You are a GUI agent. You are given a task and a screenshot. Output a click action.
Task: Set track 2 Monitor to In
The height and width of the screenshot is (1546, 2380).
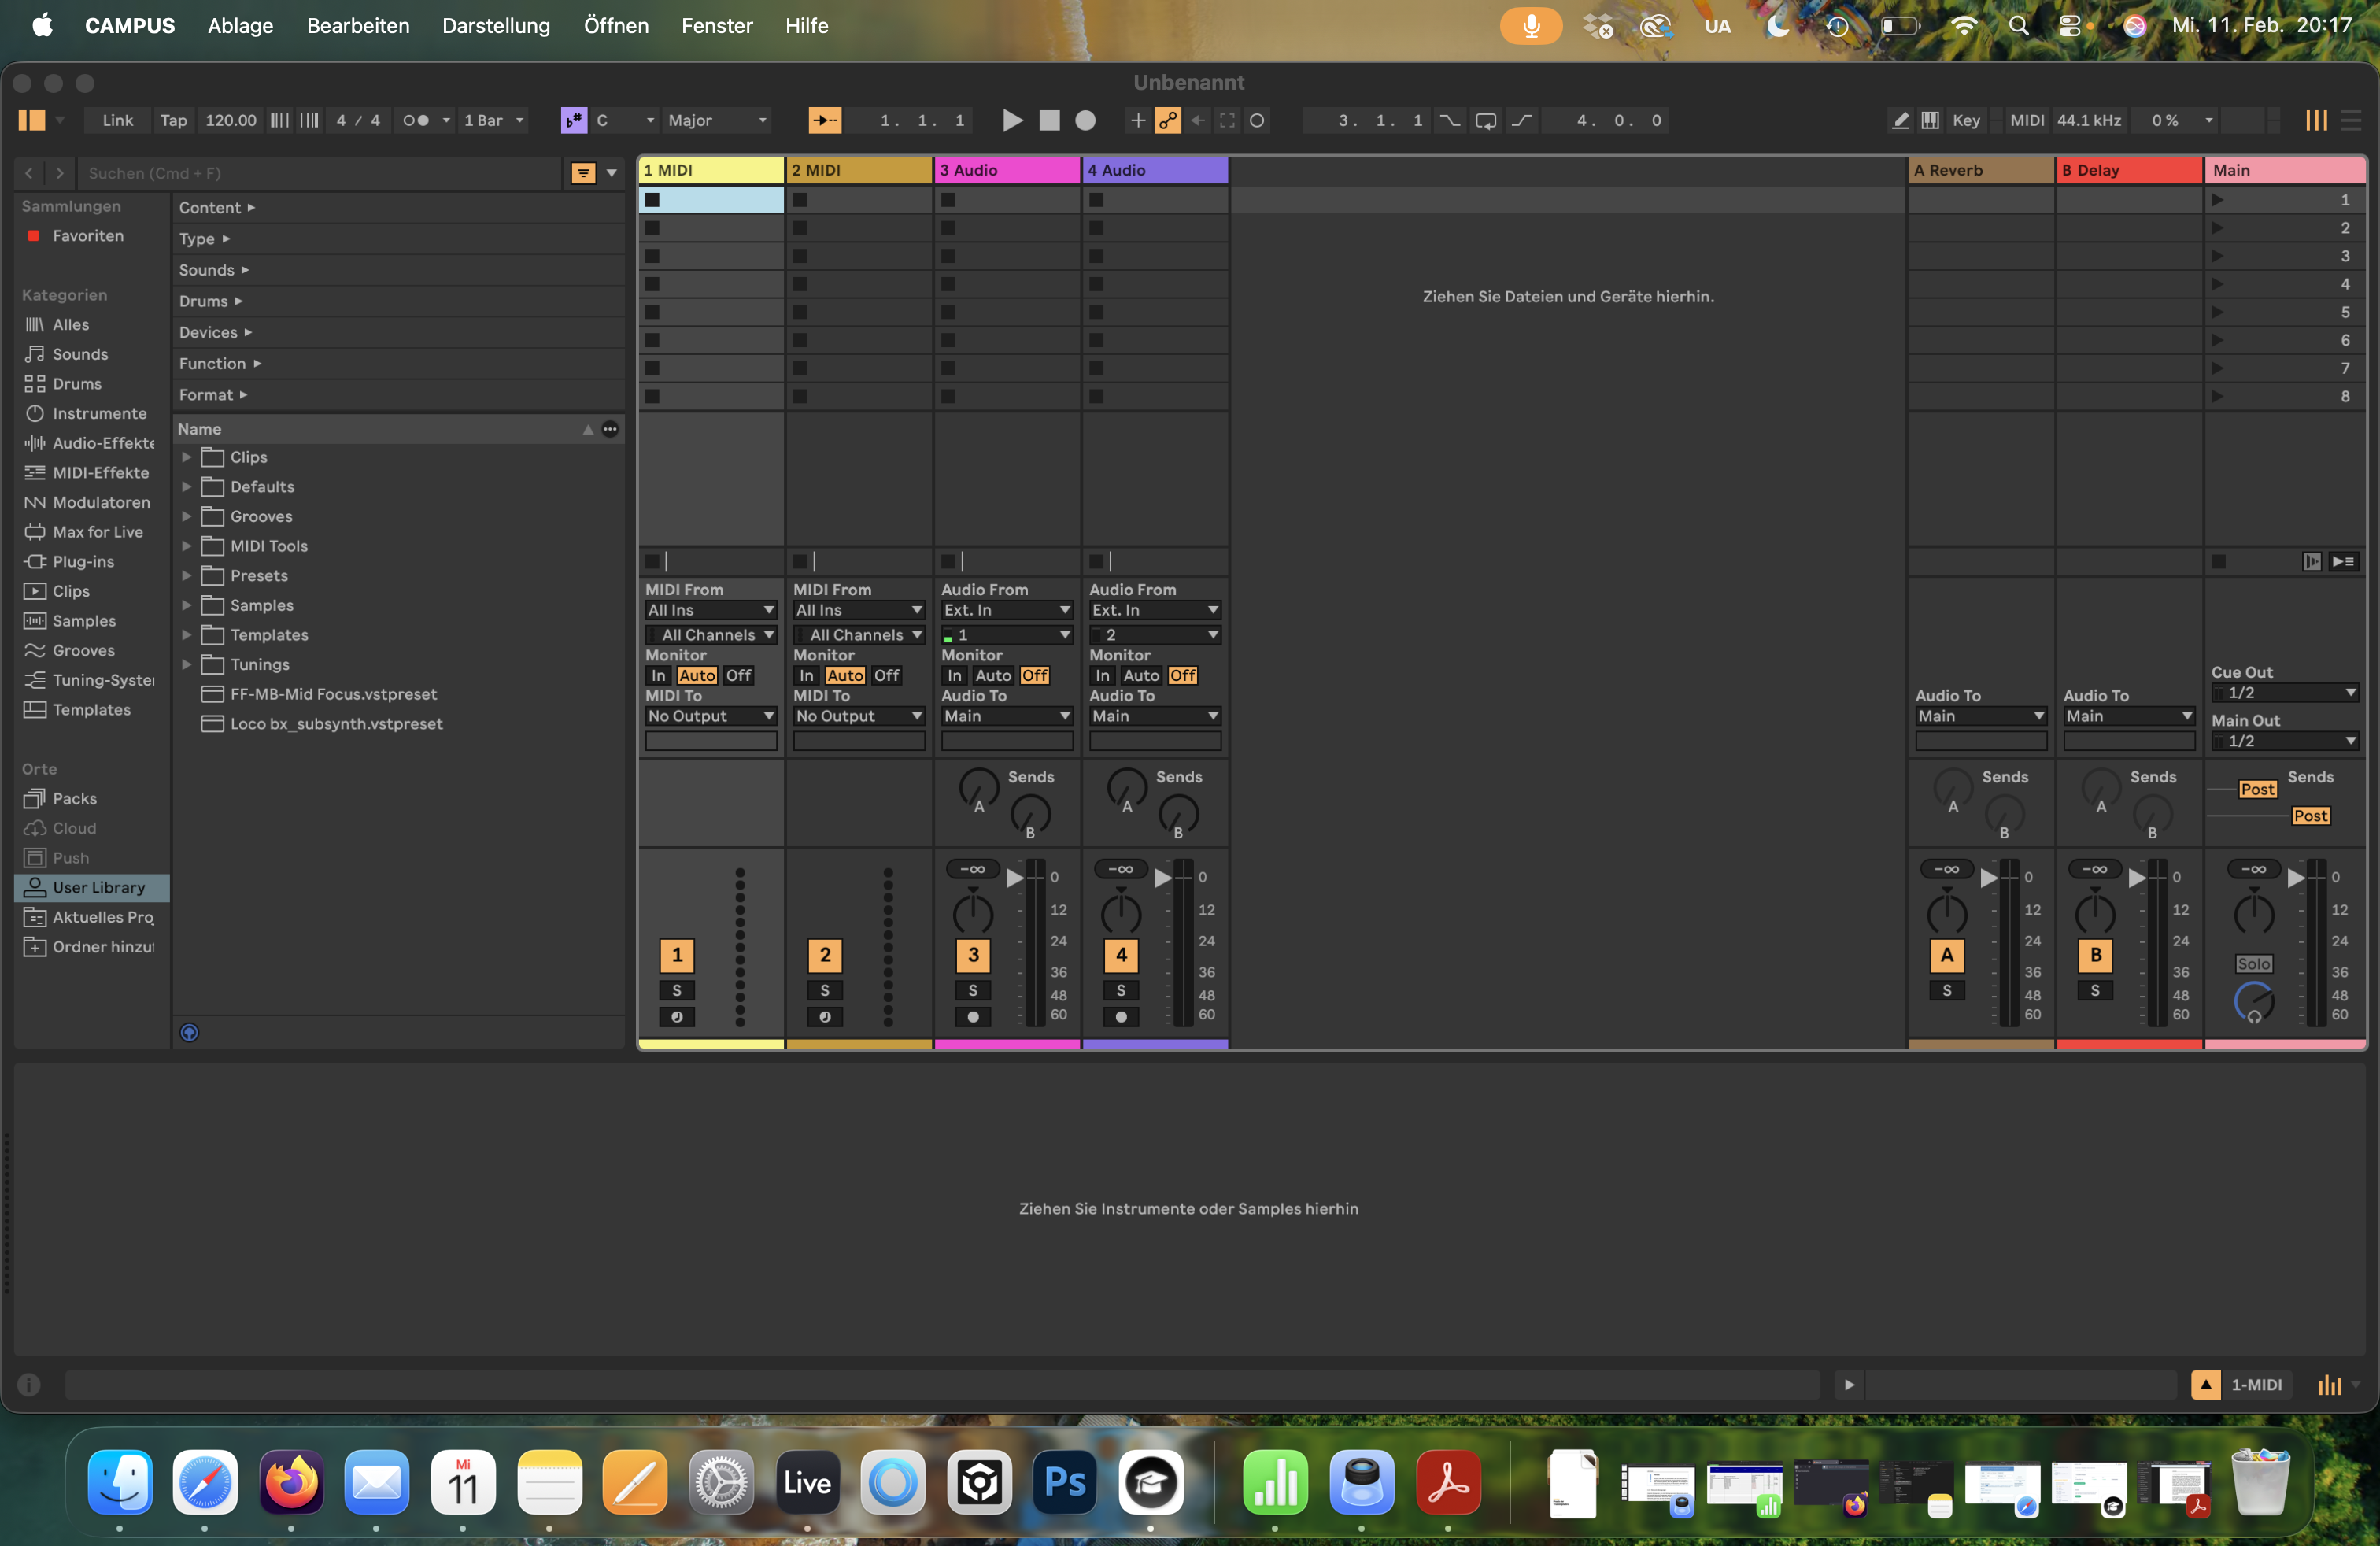pyautogui.click(x=806, y=675)
